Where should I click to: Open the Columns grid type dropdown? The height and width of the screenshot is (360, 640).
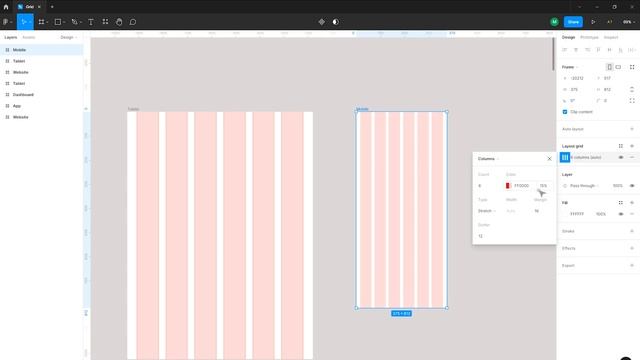(x=488, y=159)
